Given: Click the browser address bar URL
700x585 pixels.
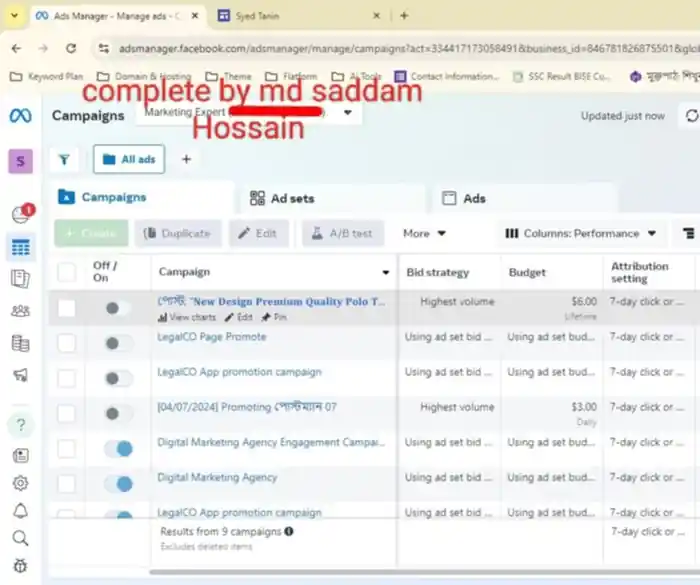Looking at the screenshot, I should coord(408,48).
